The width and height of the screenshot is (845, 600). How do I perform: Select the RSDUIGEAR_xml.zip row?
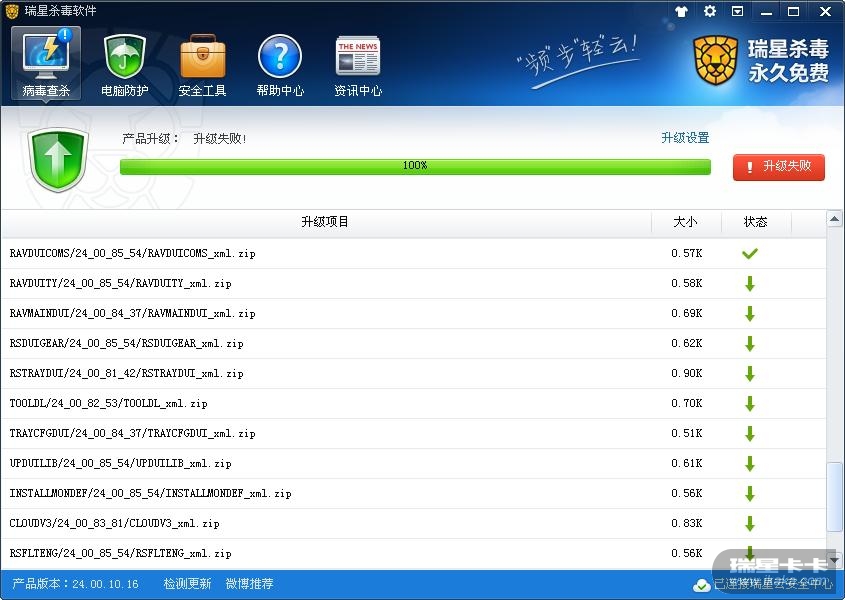(413, 343)
